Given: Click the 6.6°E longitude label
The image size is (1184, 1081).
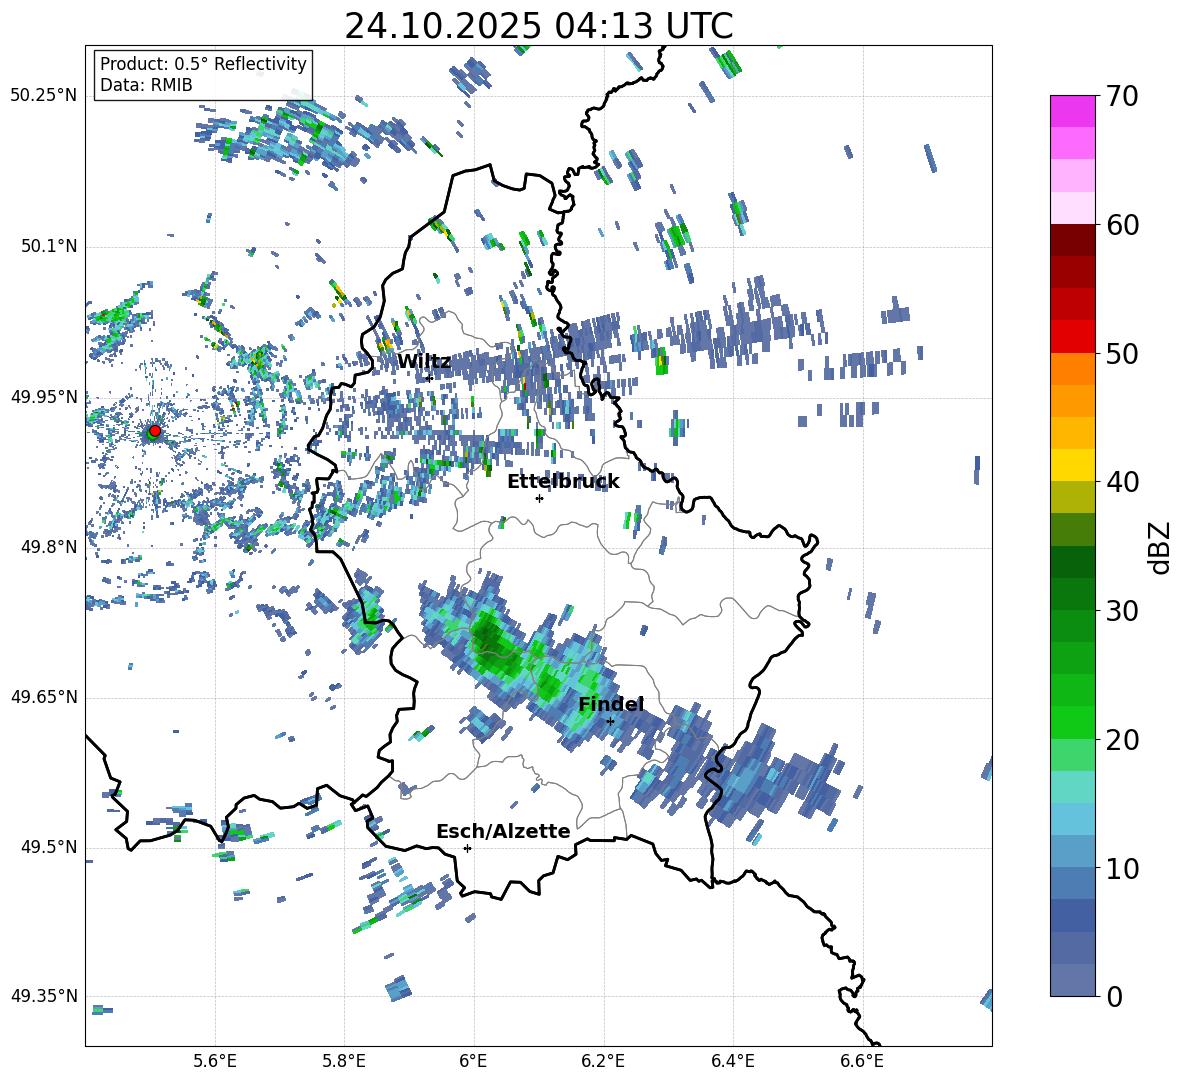Looking at the screenshot, I should (862, 1061).
